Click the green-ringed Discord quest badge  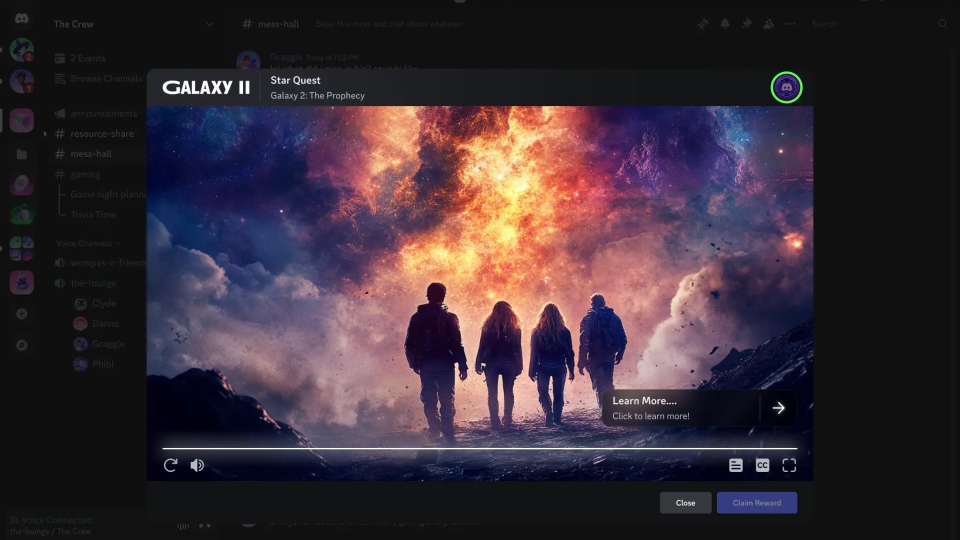point(786,88)
